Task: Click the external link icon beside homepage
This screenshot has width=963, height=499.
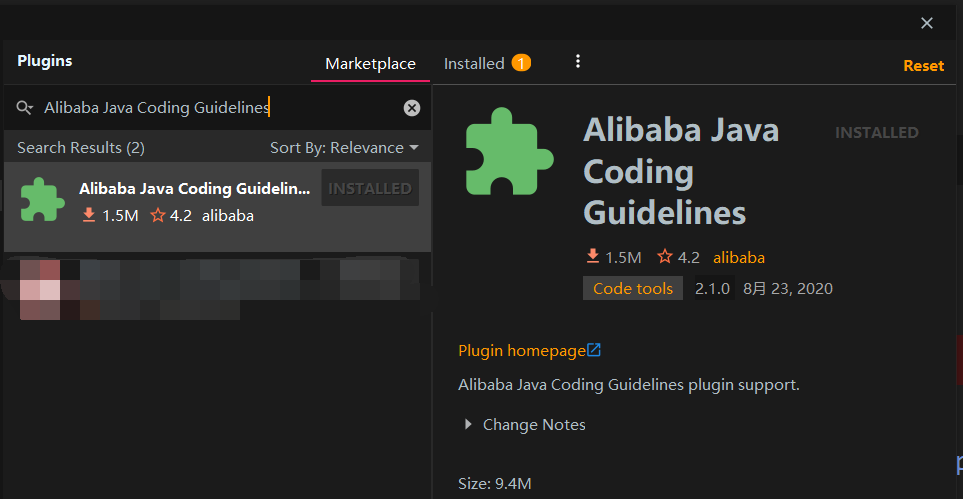Action: click(594, 350)
